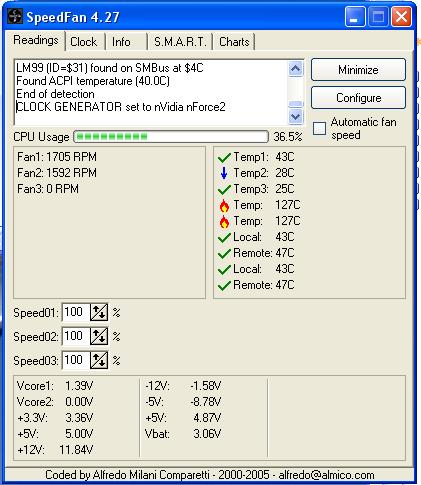421x485 pixels.
Task: Click the '+3.3V: 3.36V' reading
Action: 55,418
